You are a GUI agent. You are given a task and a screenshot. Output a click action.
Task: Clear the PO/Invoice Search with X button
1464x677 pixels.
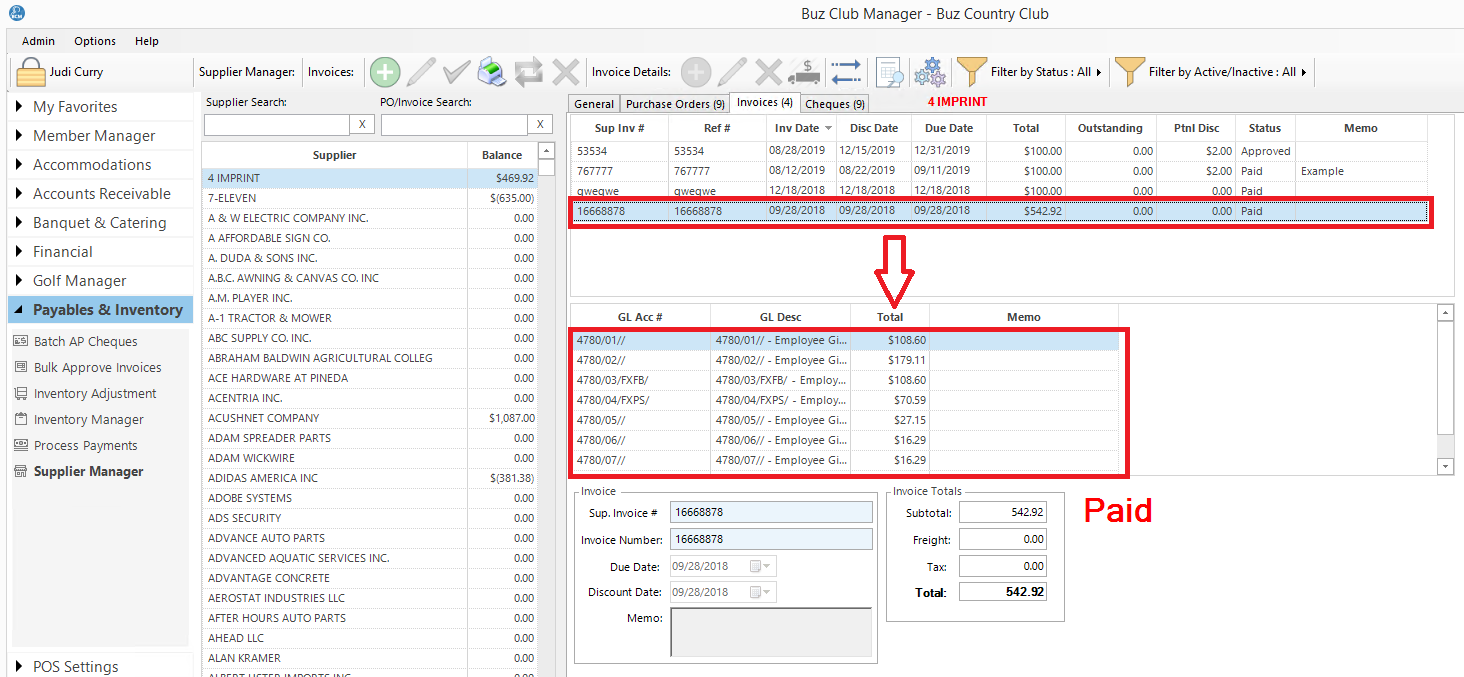(540, 124)
